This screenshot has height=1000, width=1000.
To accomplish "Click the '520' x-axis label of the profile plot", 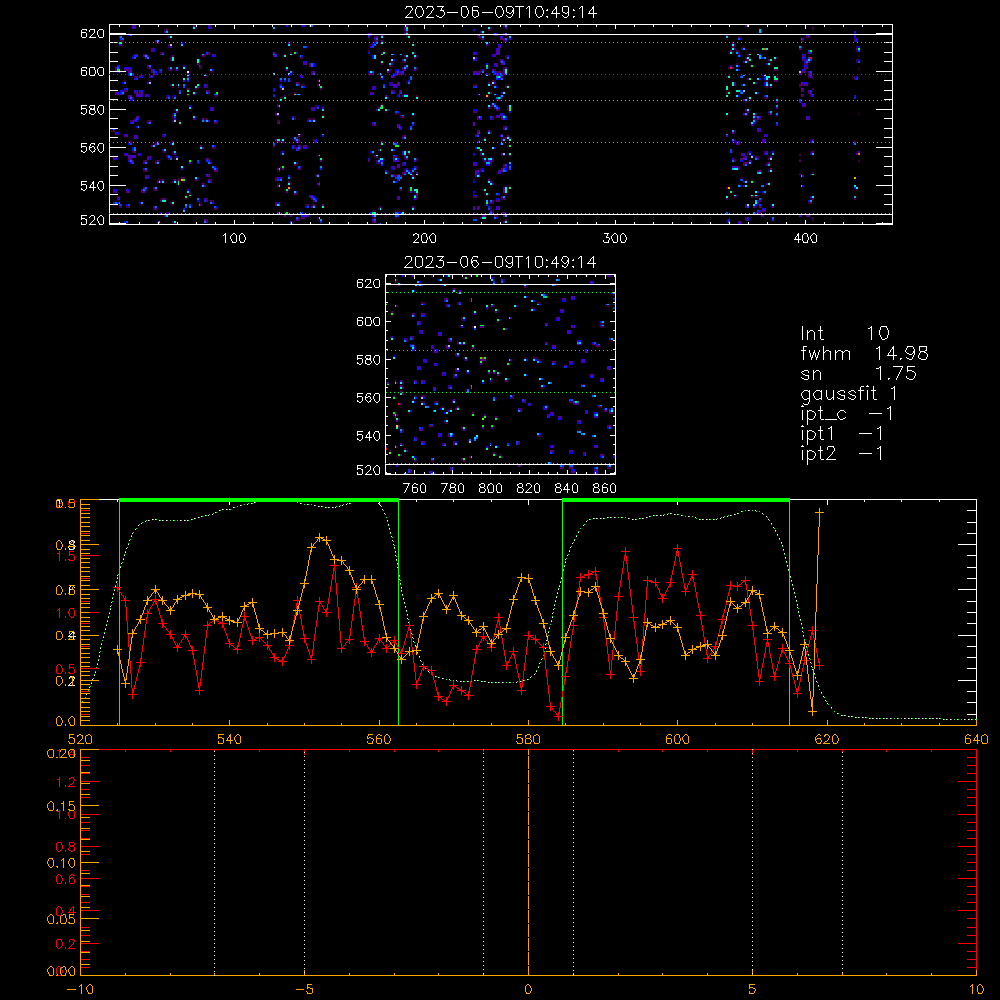I will 80,739.
